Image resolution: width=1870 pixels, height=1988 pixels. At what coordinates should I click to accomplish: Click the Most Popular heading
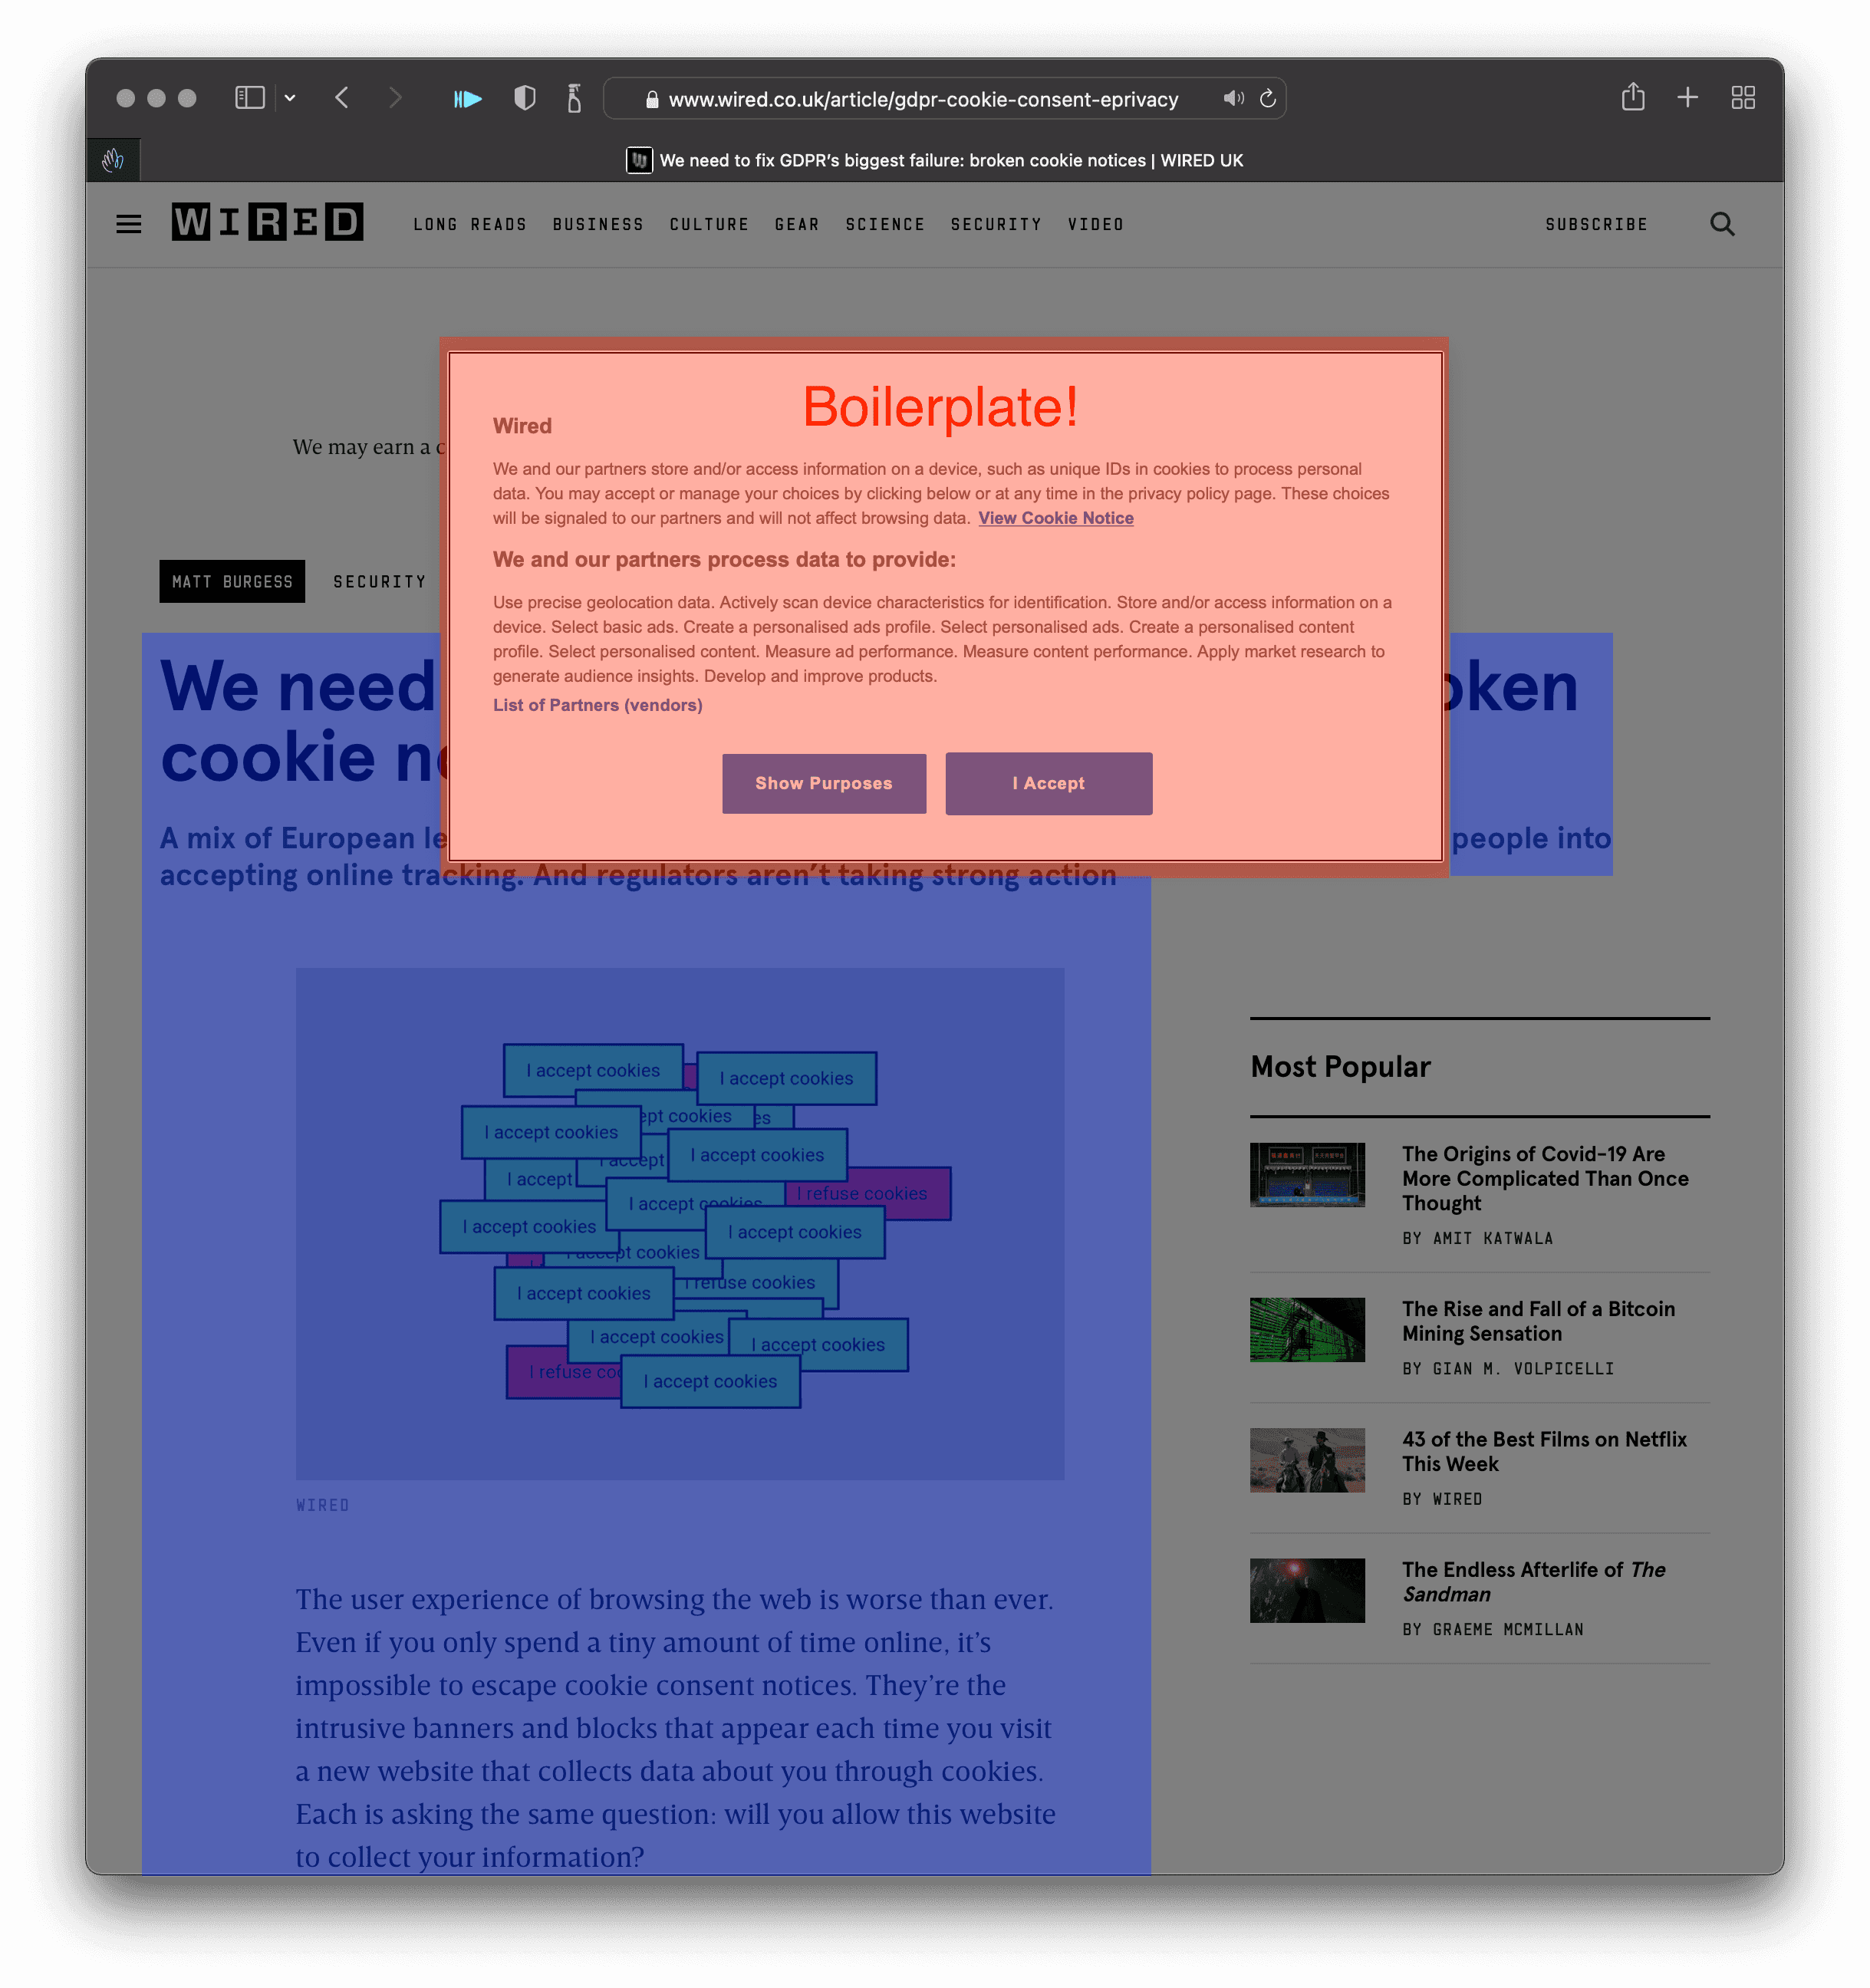(1340, 1066)
